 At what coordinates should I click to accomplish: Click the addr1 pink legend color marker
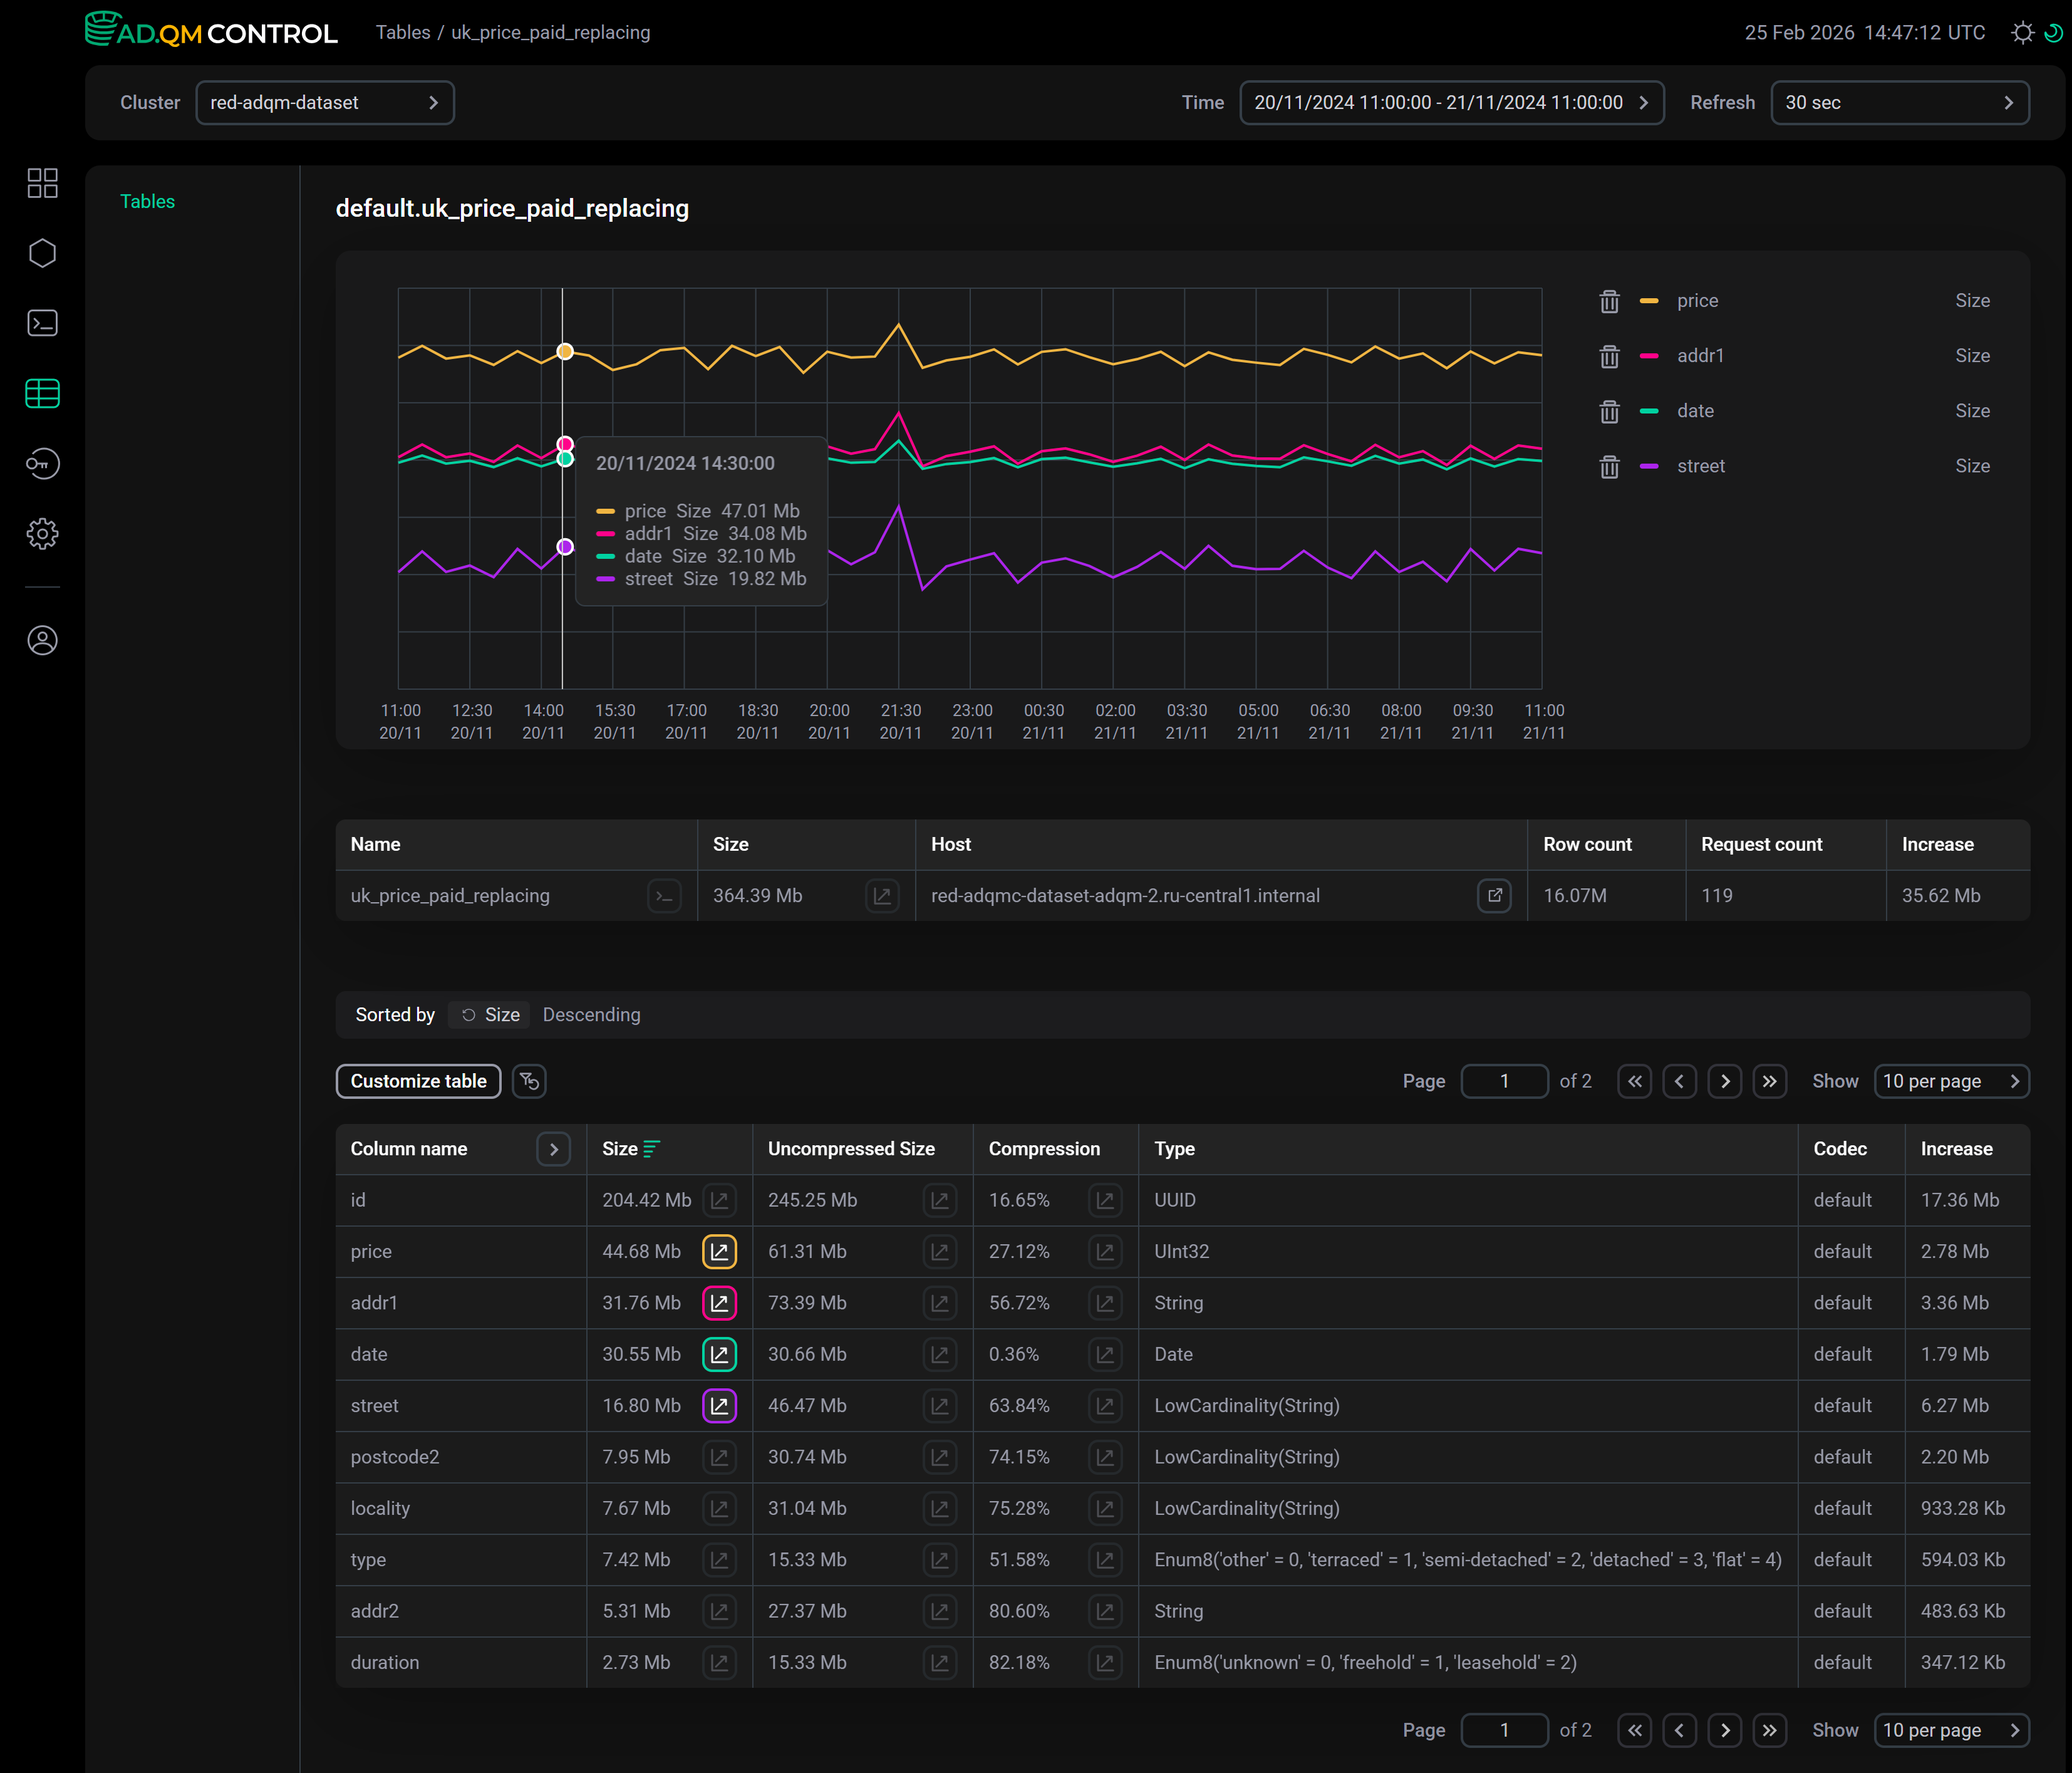[1649, 356]
